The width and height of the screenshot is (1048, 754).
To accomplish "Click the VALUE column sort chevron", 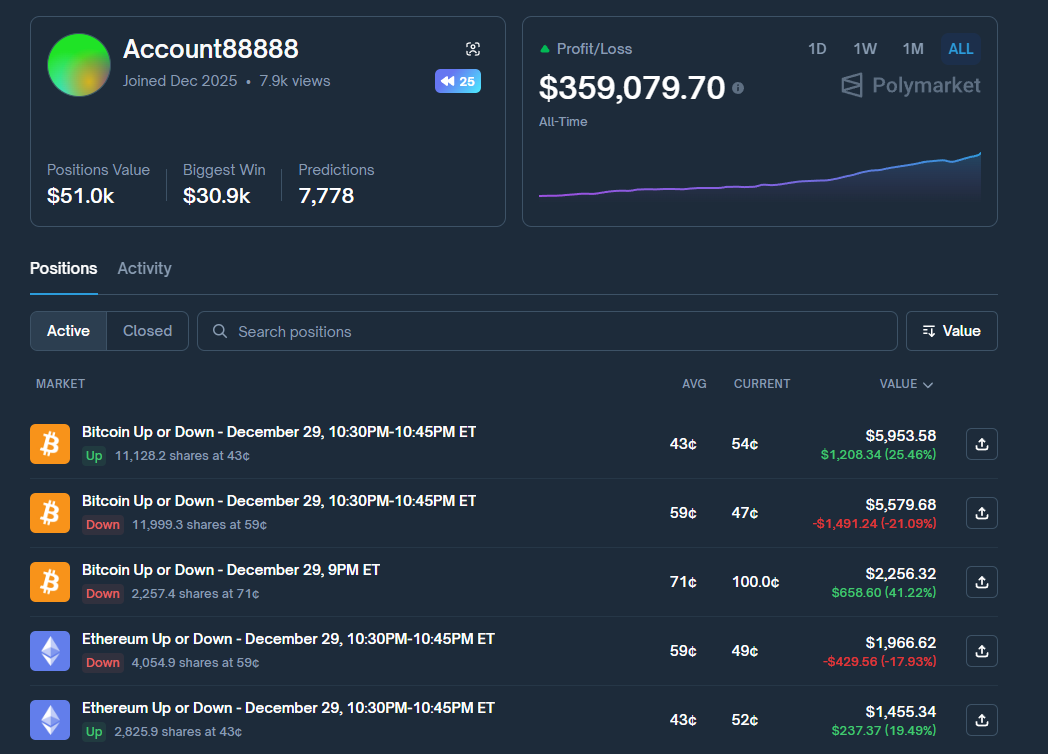I will [x=928, y=383].
